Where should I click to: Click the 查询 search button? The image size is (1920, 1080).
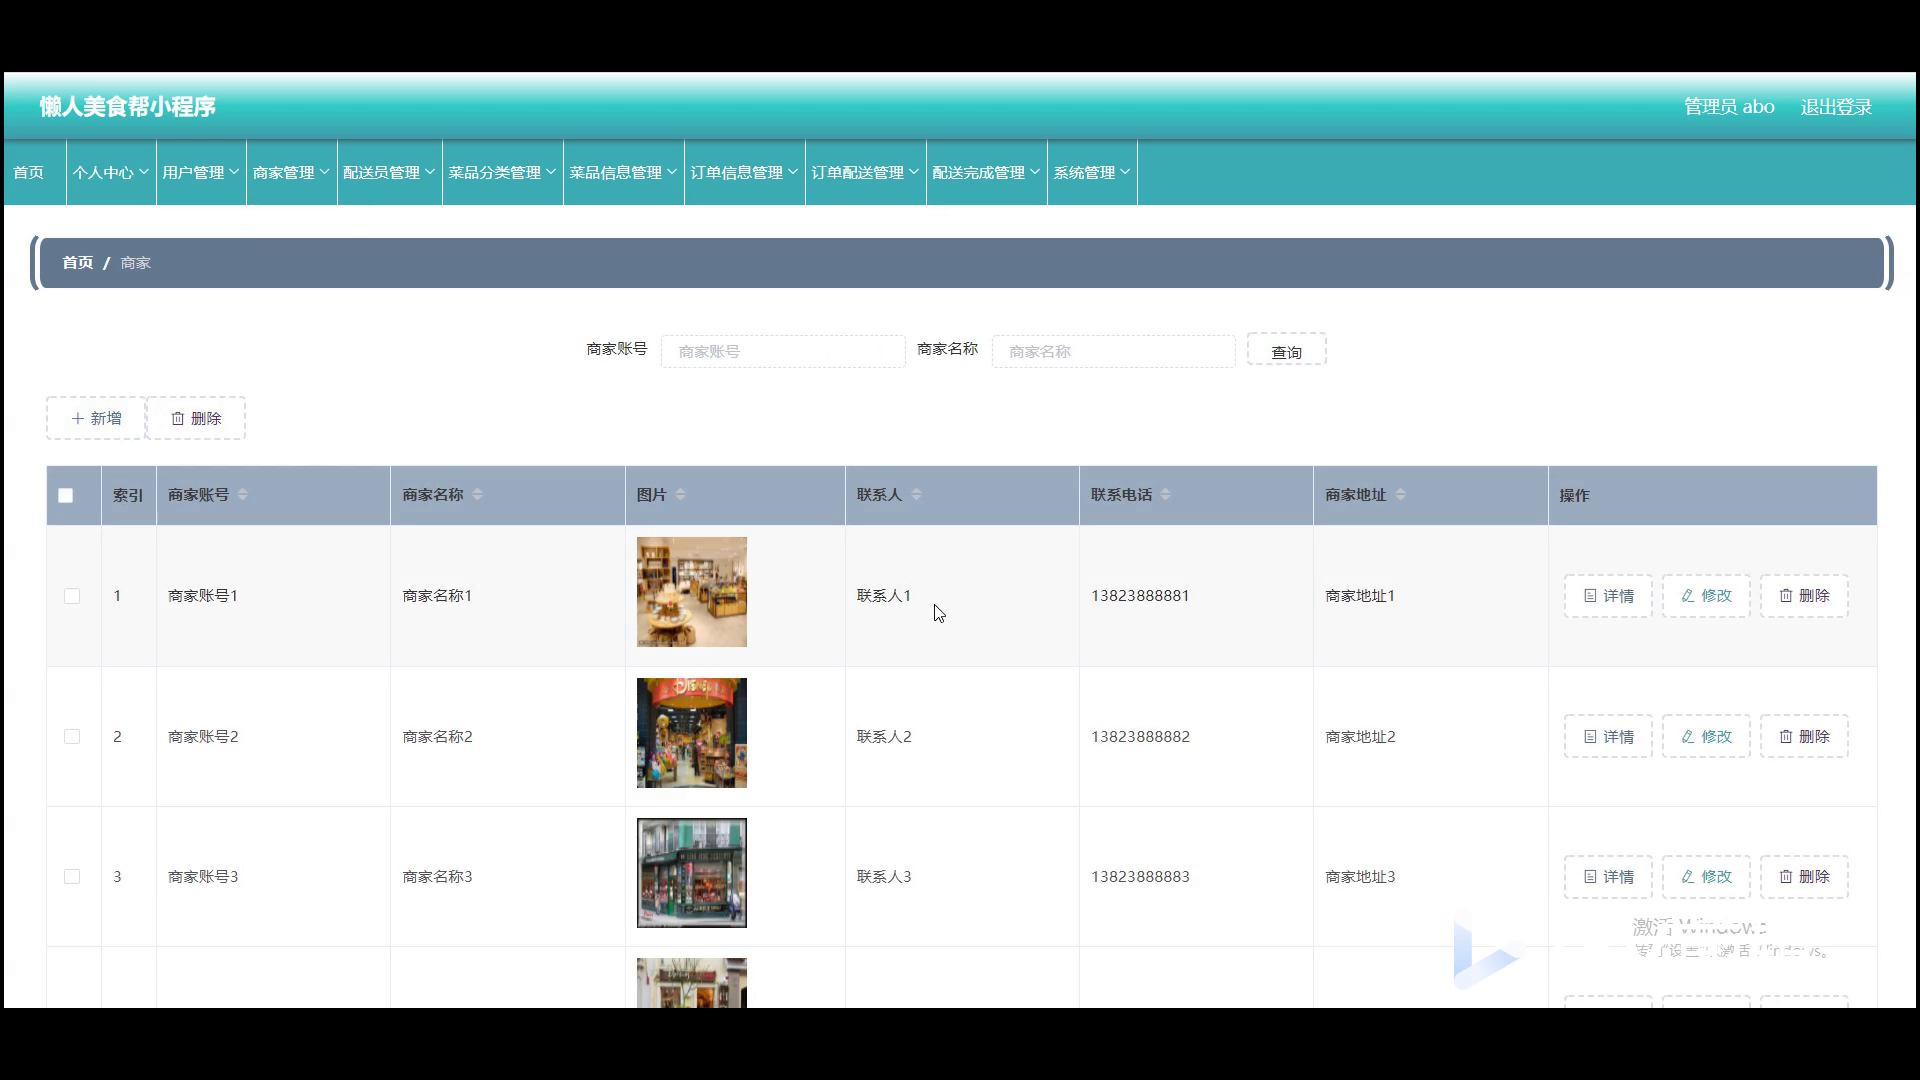[x=1286, y=351]
